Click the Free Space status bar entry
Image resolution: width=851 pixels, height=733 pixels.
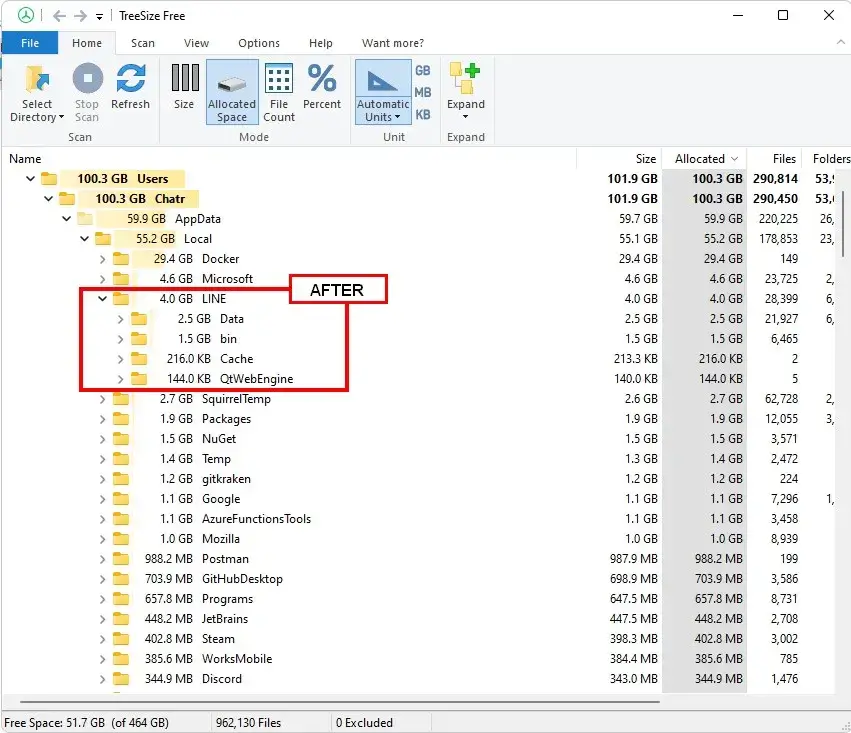click(x=87, y=723)
